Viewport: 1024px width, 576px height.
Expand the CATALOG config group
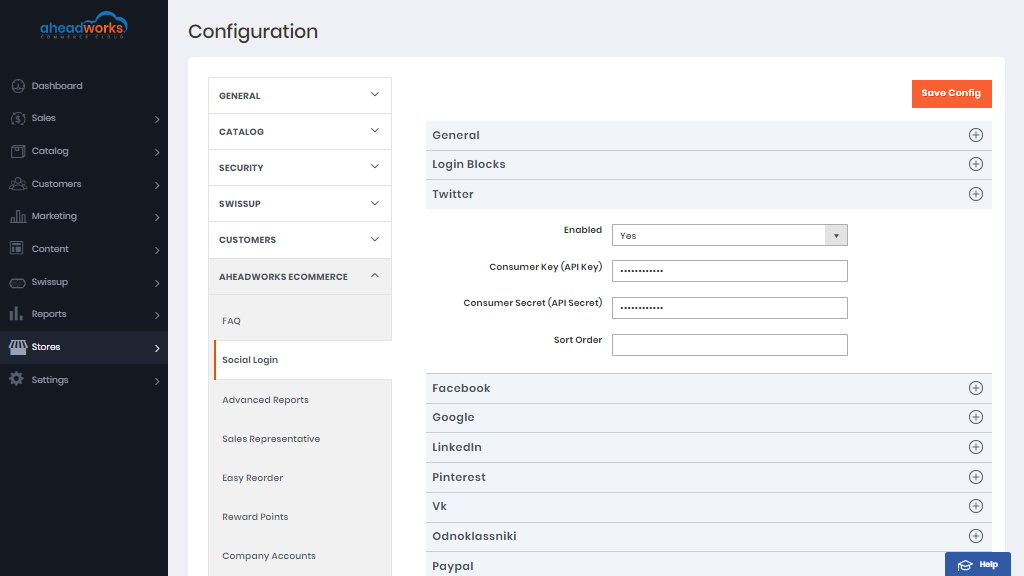(300, 131)
